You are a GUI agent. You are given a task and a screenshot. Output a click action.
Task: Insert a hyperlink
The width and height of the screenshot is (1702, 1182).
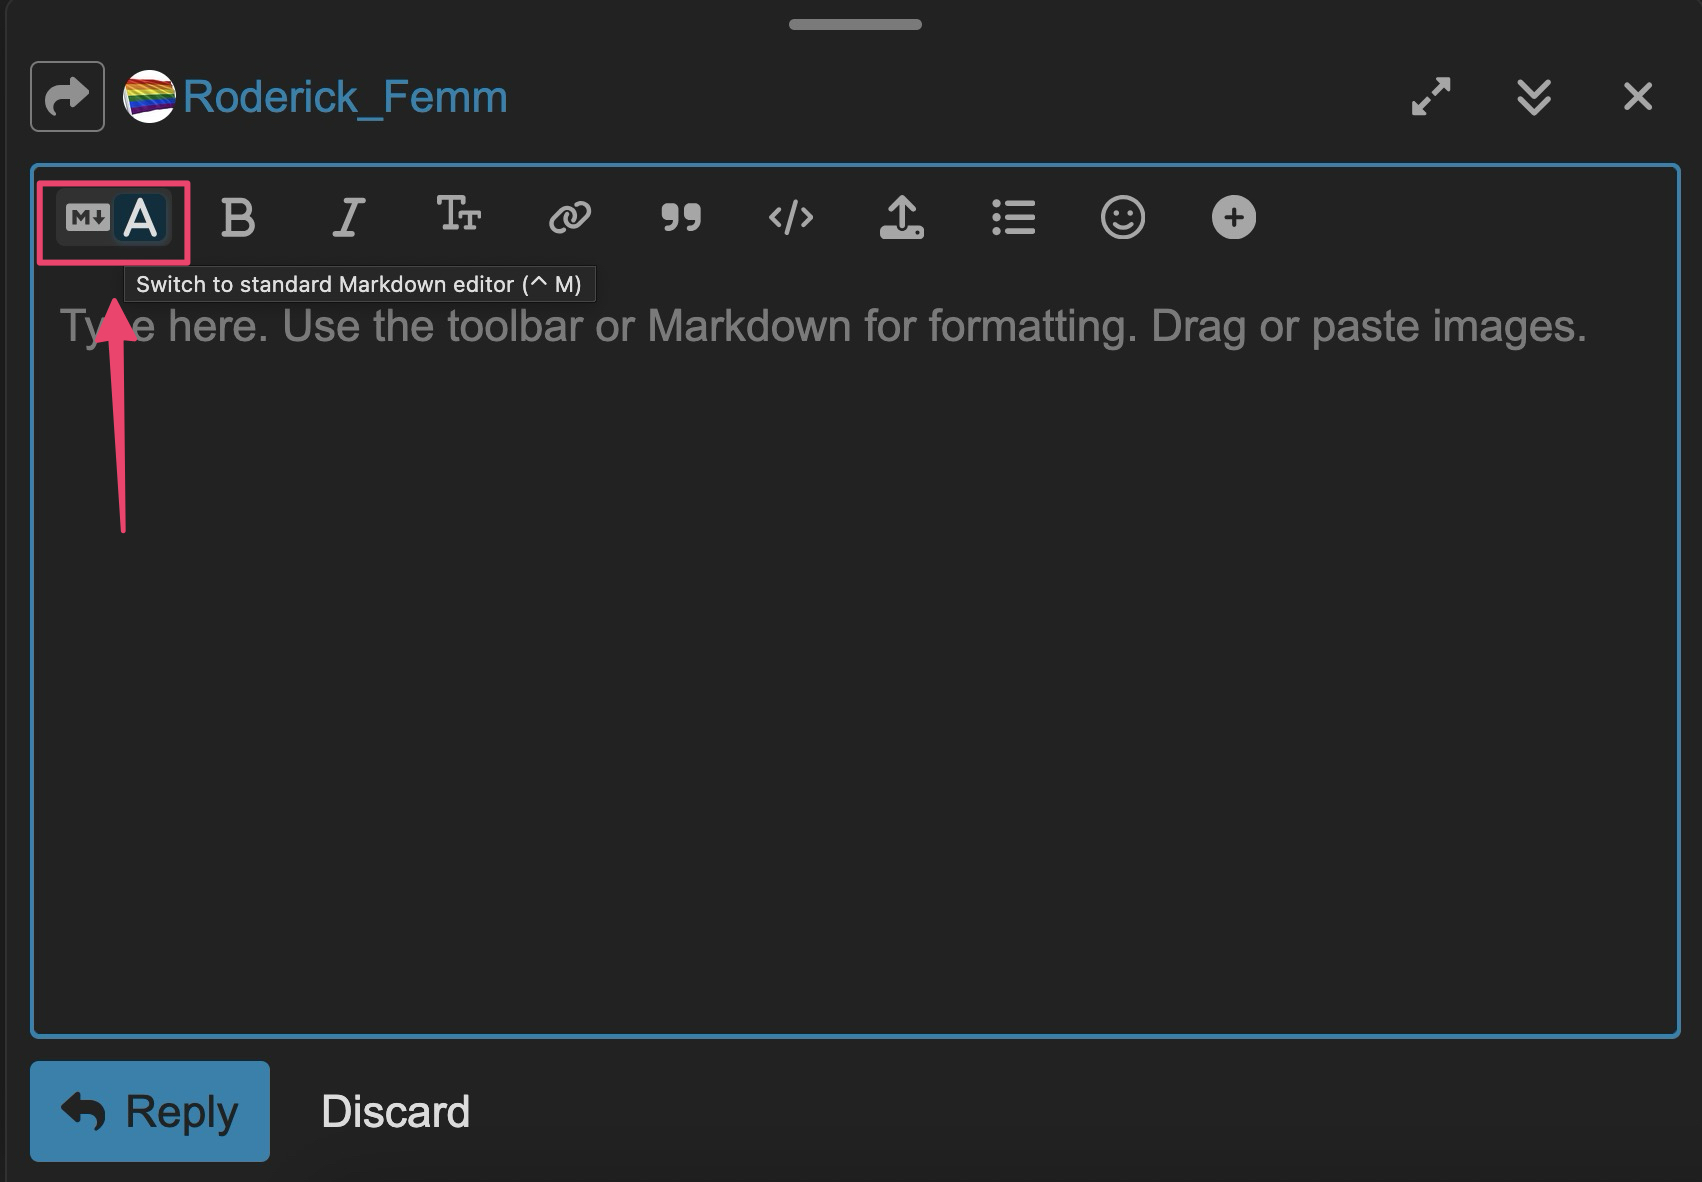(x=570, y=218)
